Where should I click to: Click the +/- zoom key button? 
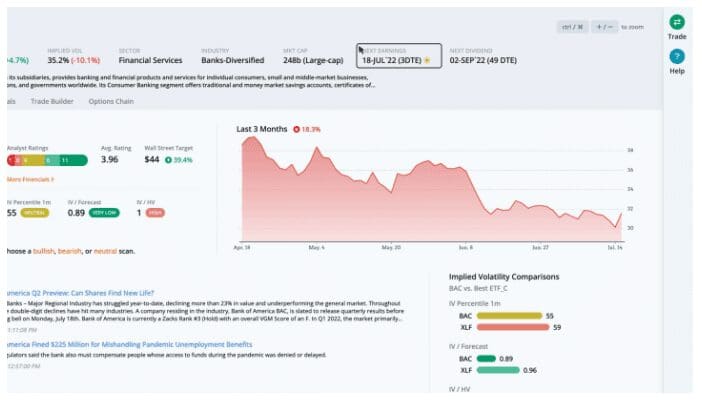(602, 27)
